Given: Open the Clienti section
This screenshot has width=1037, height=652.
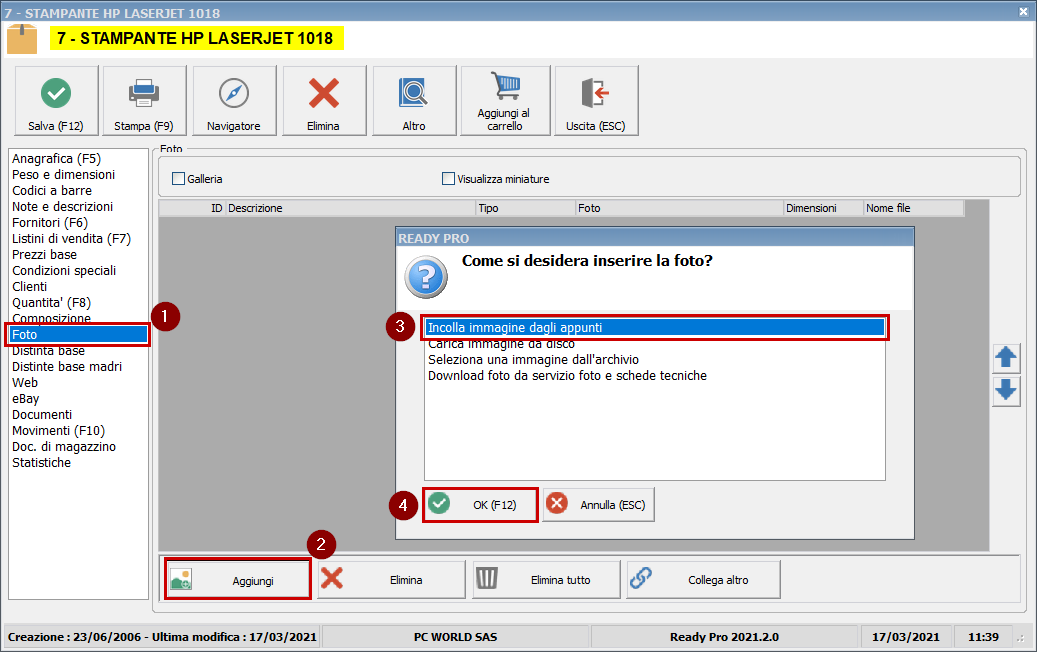Looking at the screenshot, I should (29, 286).
